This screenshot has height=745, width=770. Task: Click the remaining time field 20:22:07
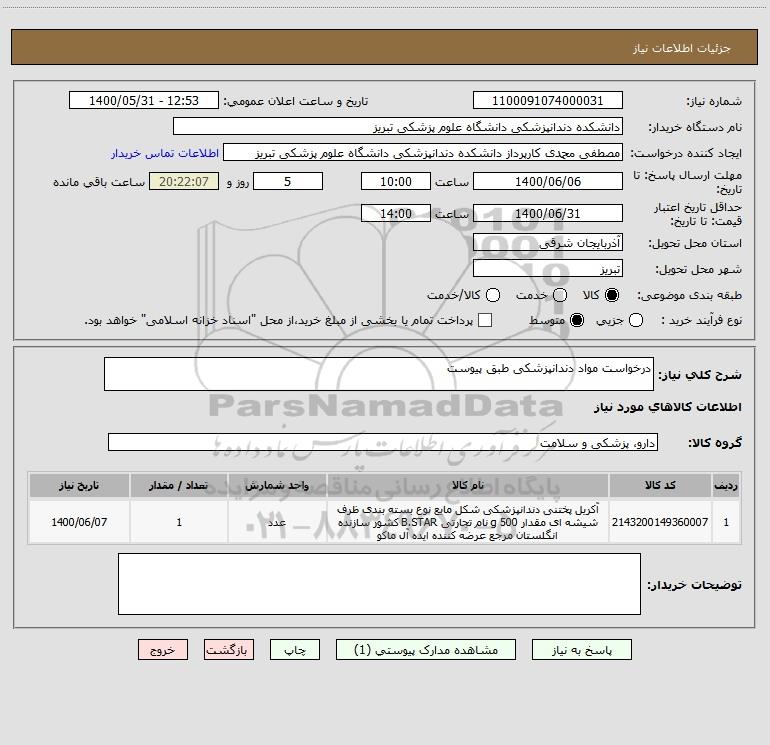pos(184,182)
